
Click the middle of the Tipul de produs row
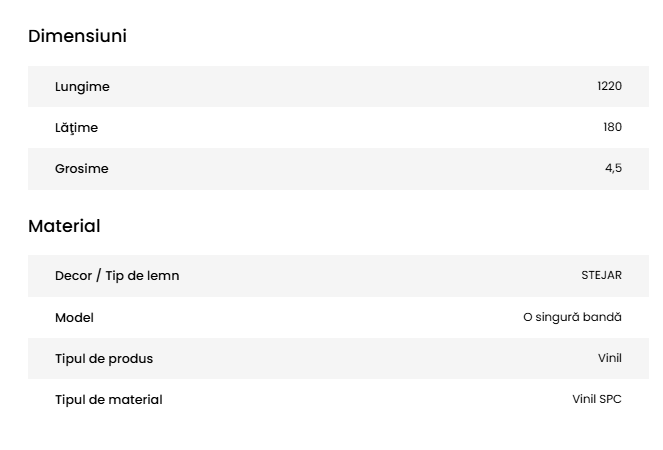pyautogui.click(x=338, y=359)
